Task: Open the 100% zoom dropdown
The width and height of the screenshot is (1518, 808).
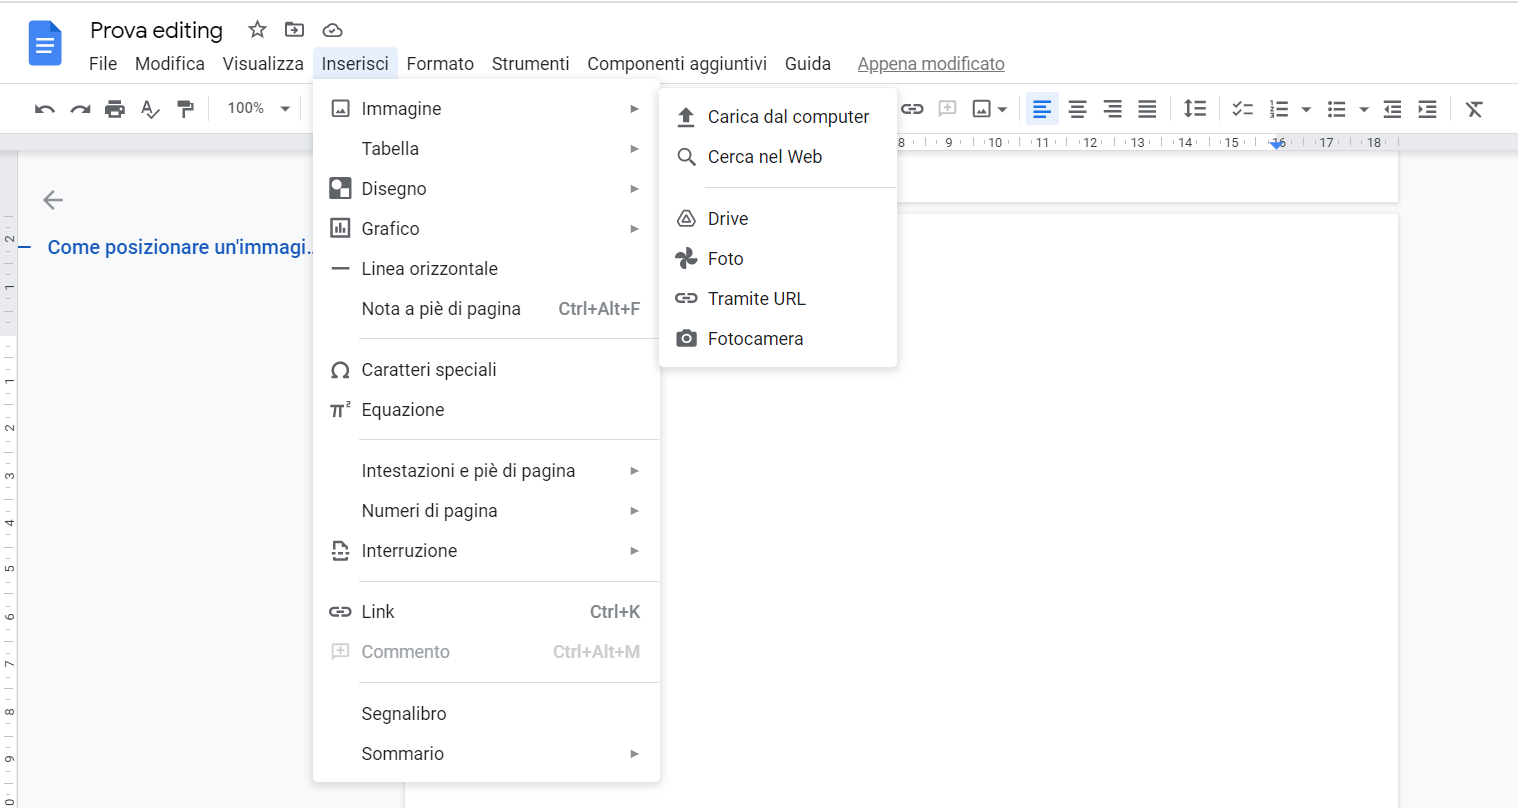Action: (258, 108)
